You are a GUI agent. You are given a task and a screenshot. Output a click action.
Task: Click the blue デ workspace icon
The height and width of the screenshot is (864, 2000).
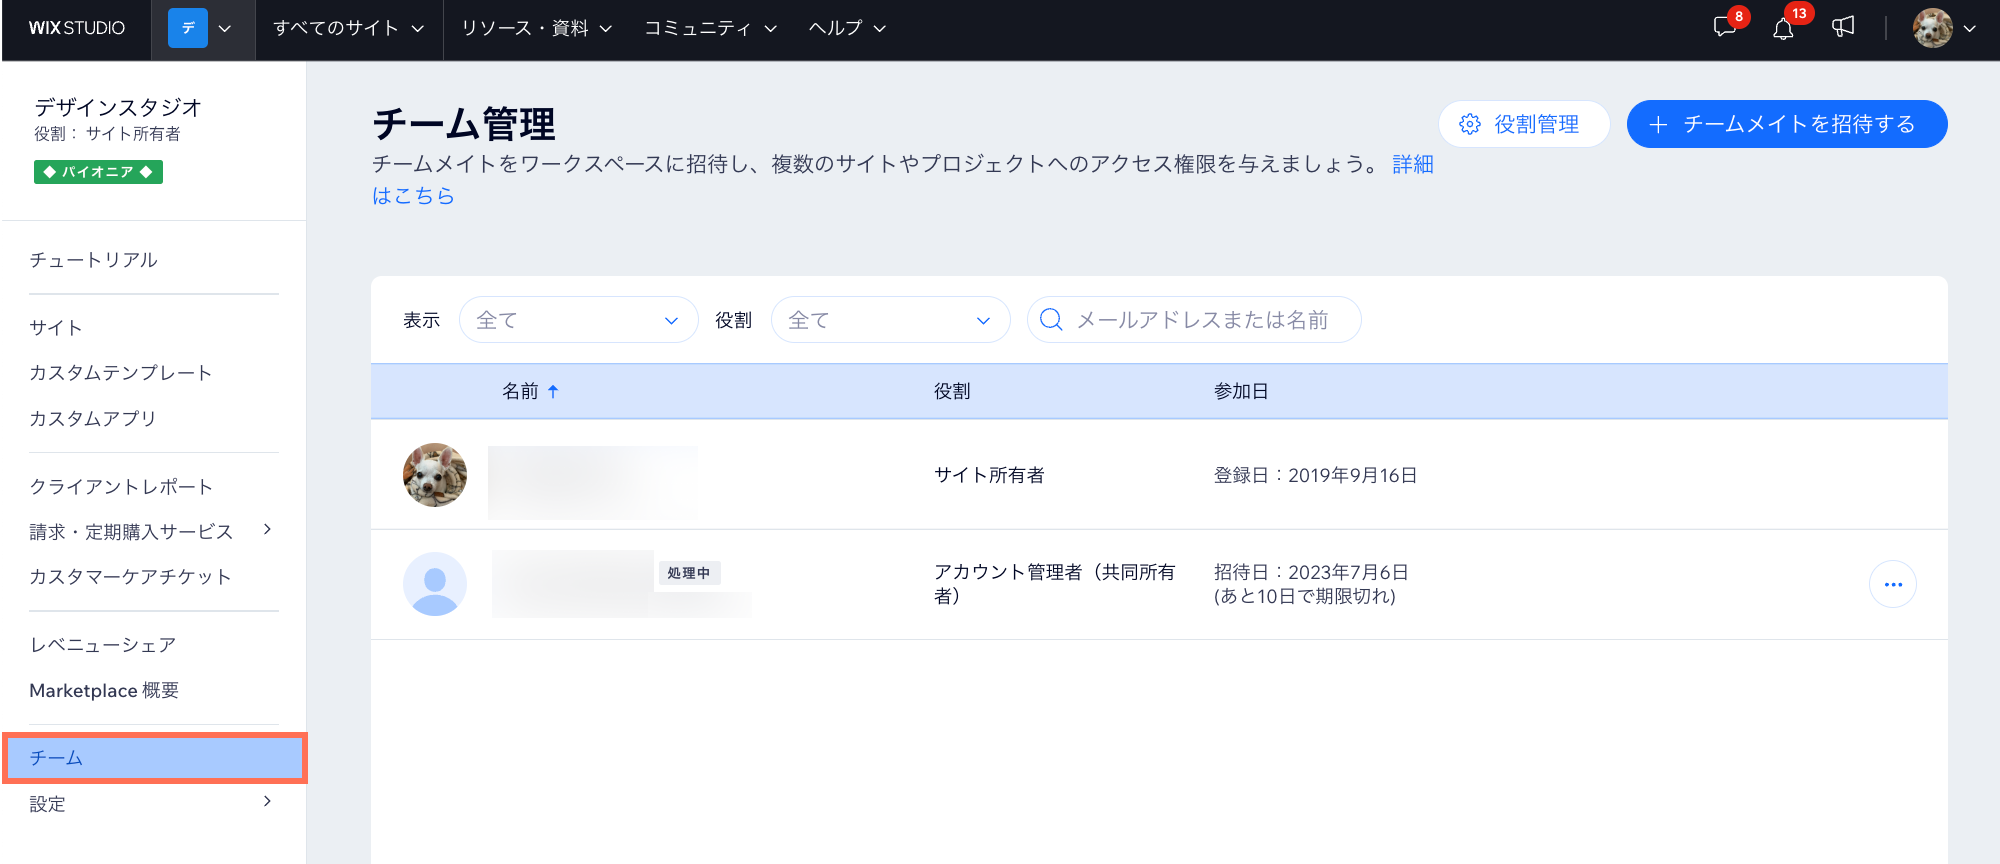click(x=188, y=28)
